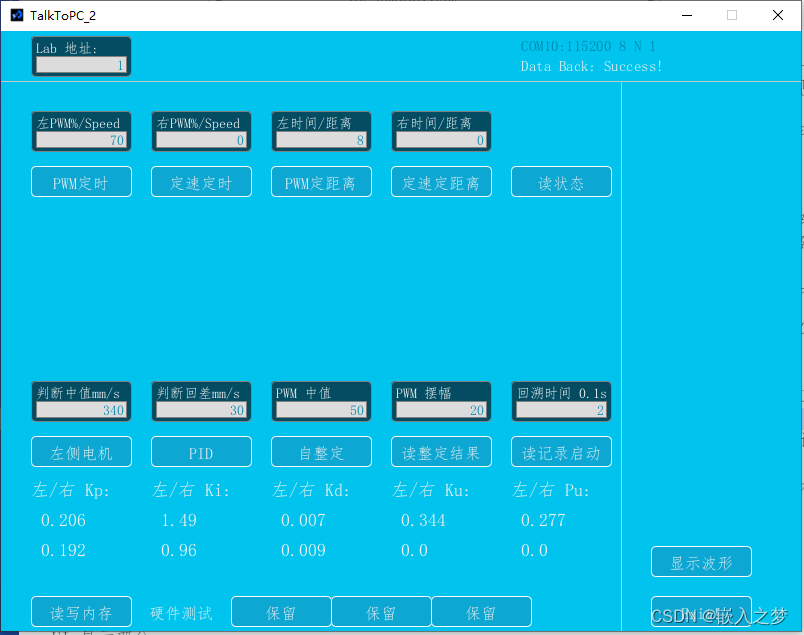Click the PWM 摆幅 input field
This screenshot has width=804, height=635.
click(441, 410)
